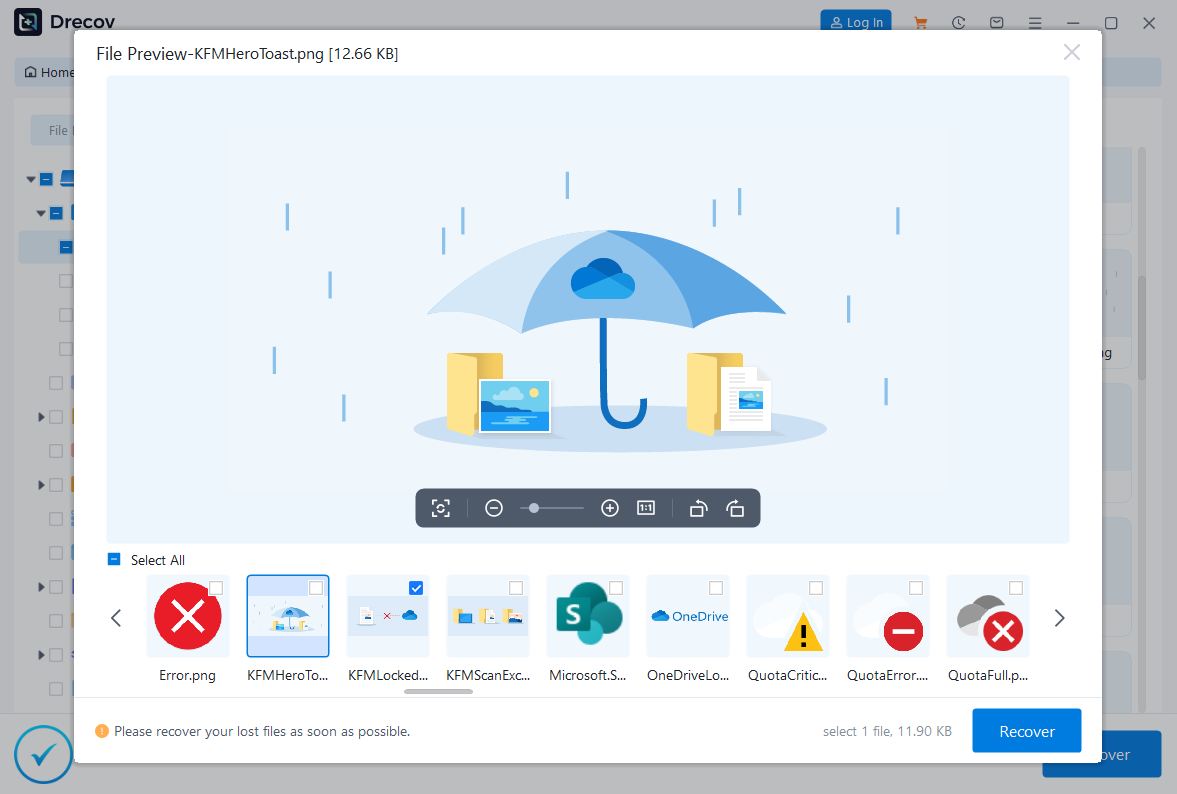
Task: Open the feedback mail icon
Action: coord(996,22)
